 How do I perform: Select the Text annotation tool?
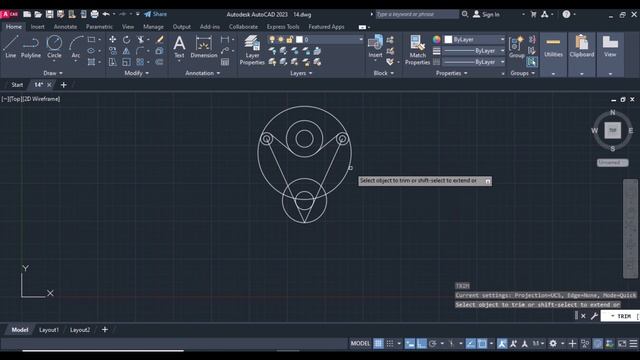tap(179, 47)
